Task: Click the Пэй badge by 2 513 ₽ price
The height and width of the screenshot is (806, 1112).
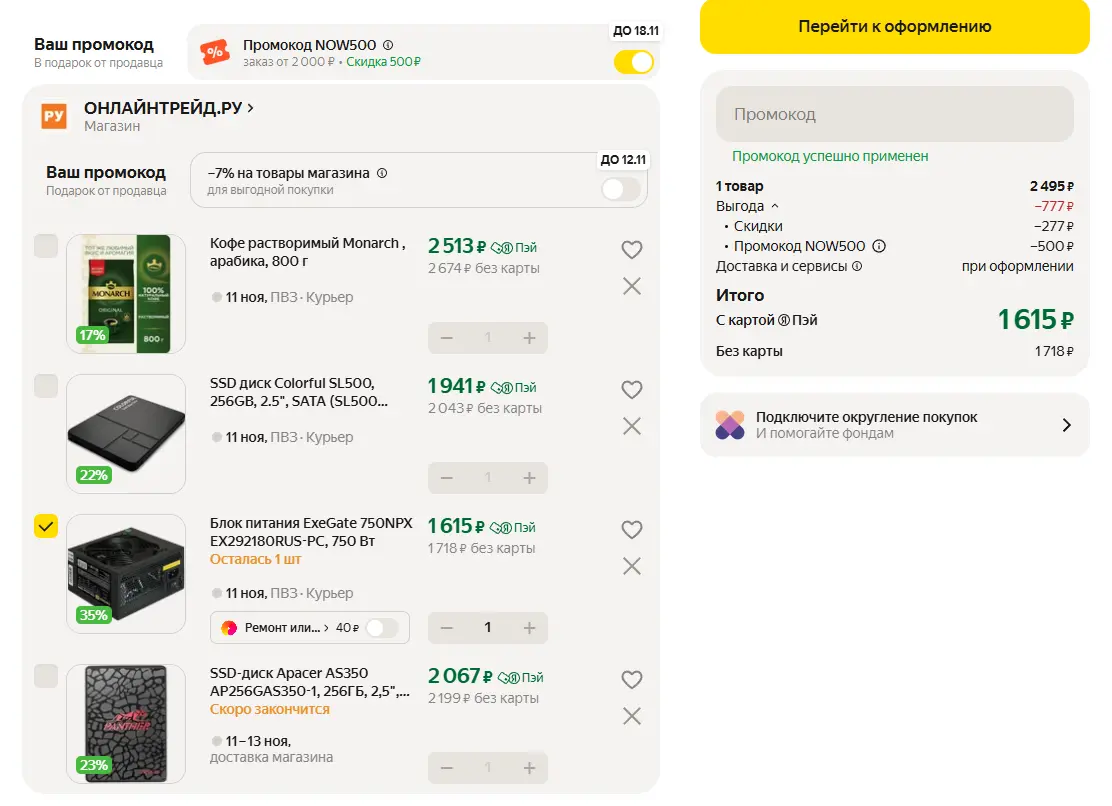Action: tap(513, 247)
